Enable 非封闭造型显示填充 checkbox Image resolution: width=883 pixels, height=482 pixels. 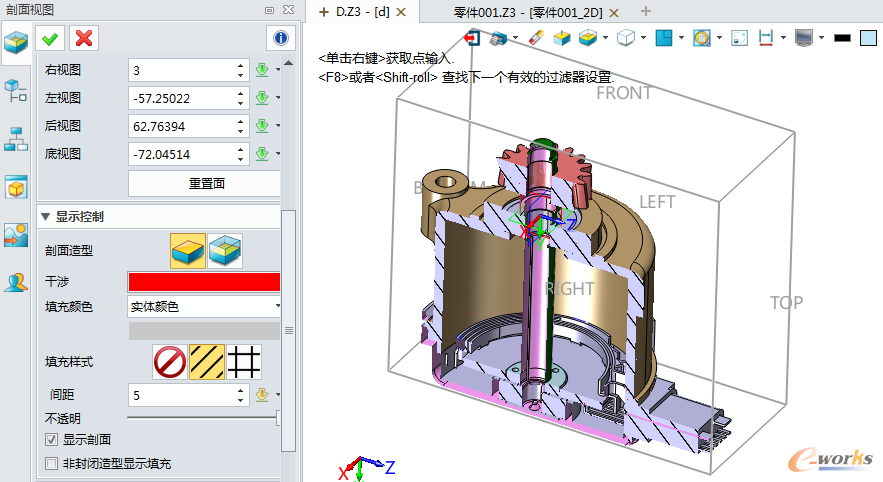coord(52,464)
